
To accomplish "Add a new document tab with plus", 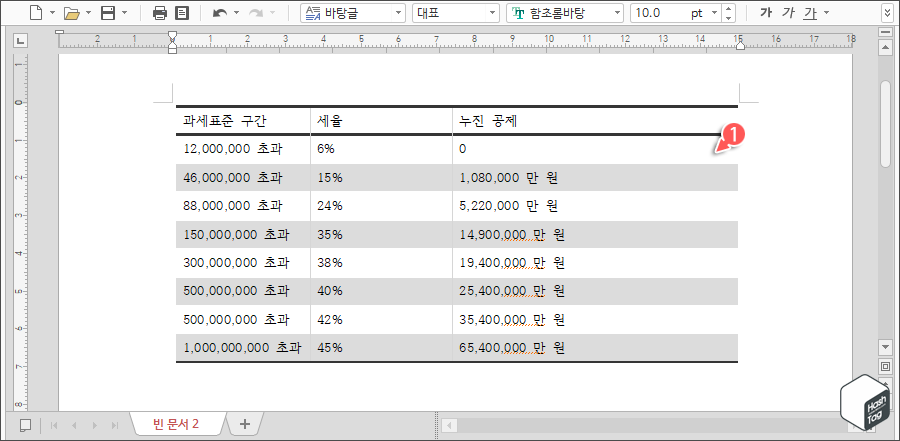I will tap(245, 424).
